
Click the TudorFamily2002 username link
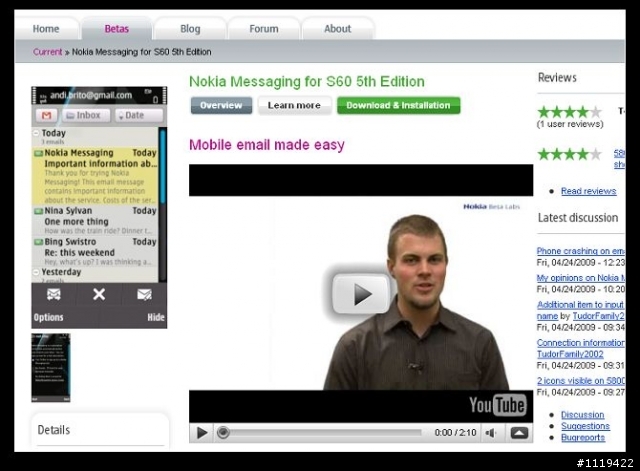click(x=570, y=354)
